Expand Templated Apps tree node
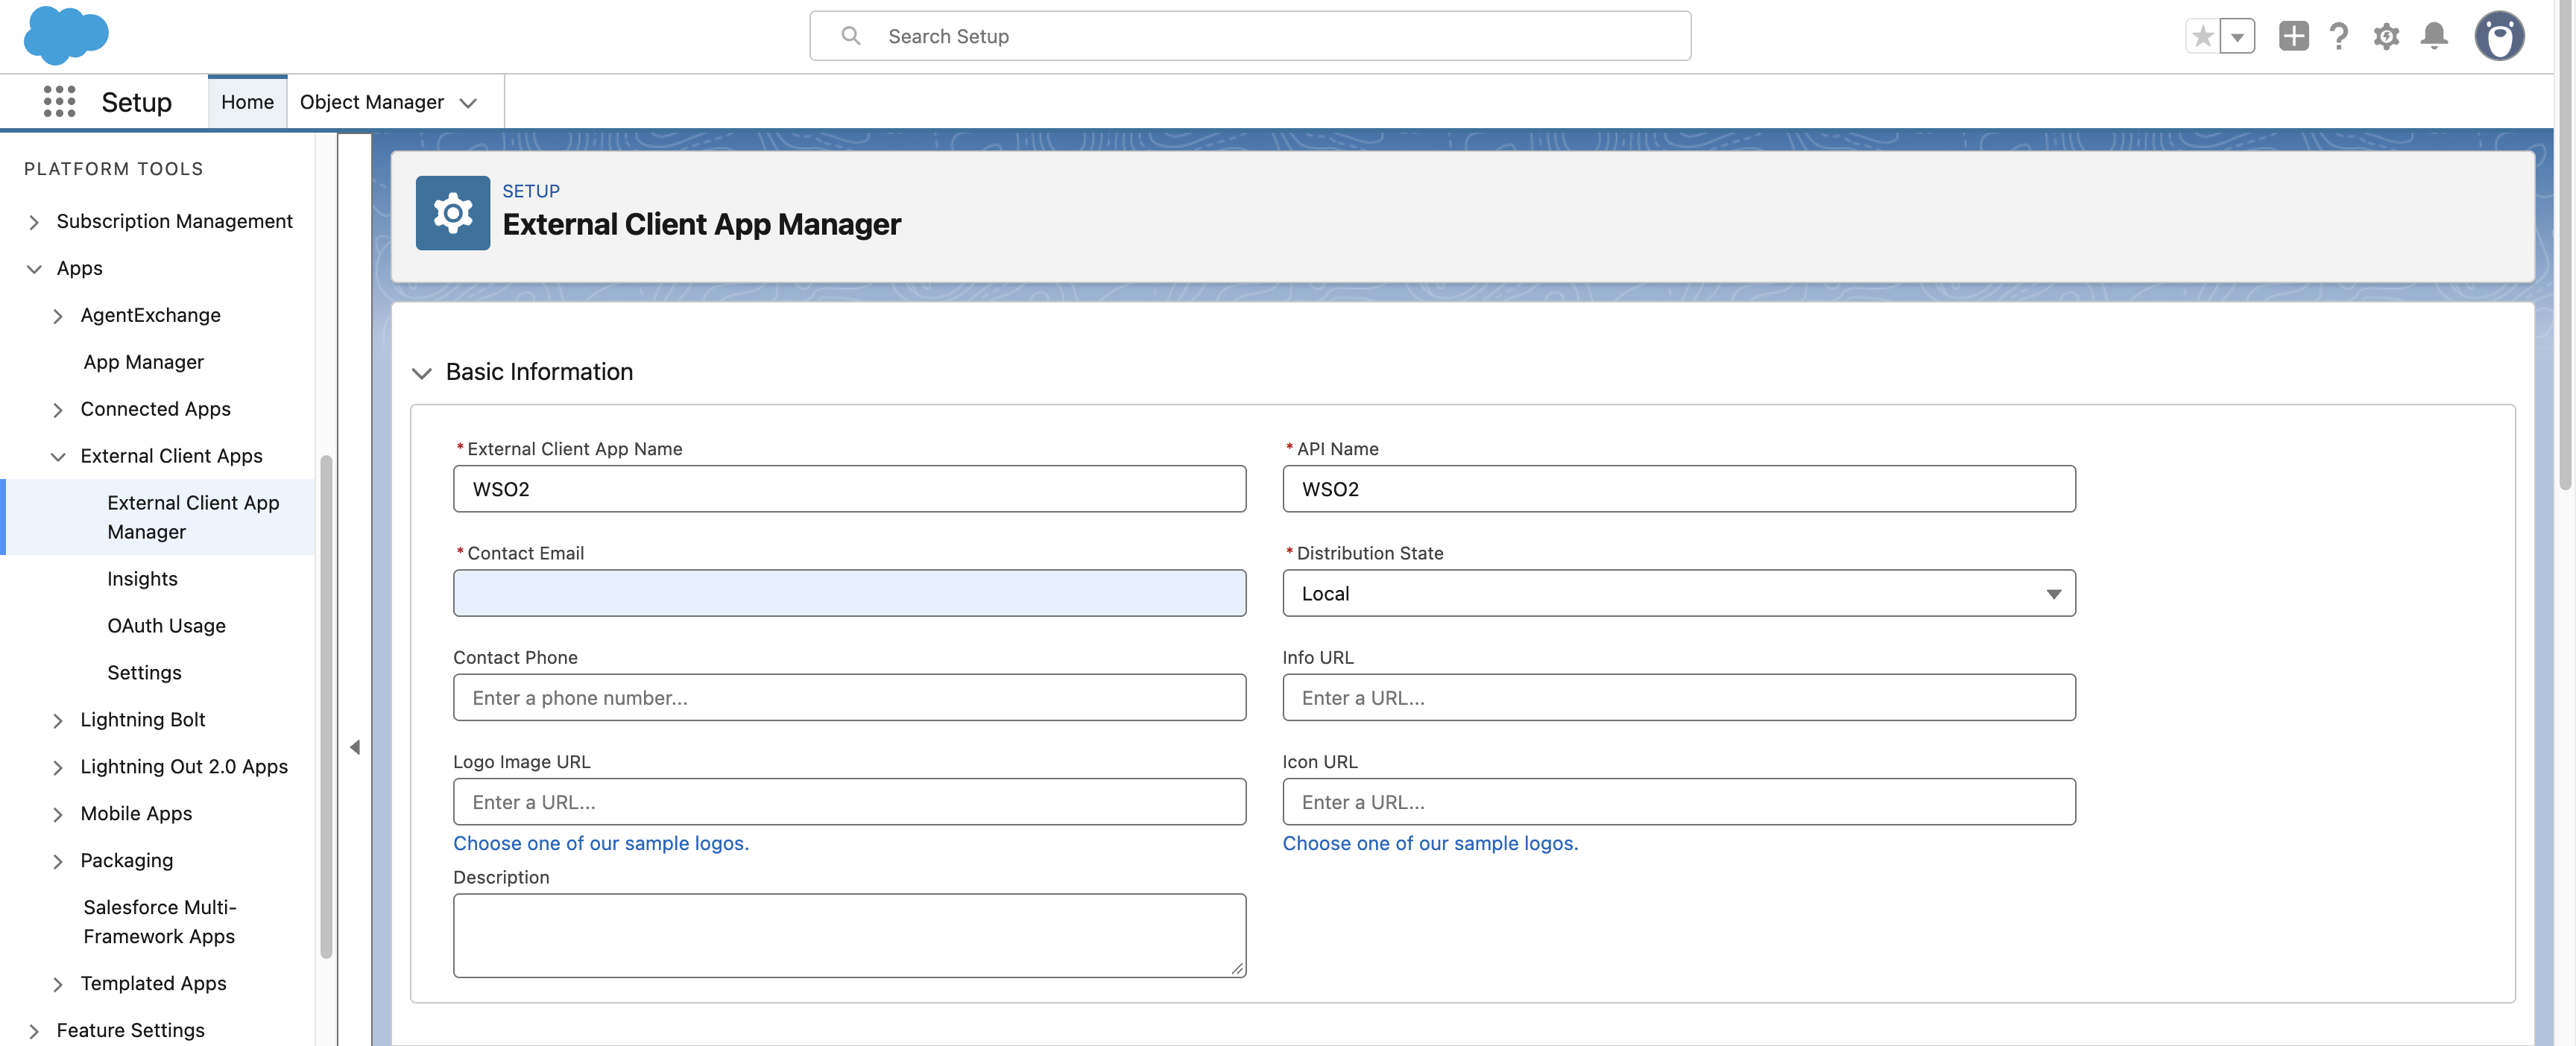Viewport: 2576px width, 1046px height. tap(58, 984)
